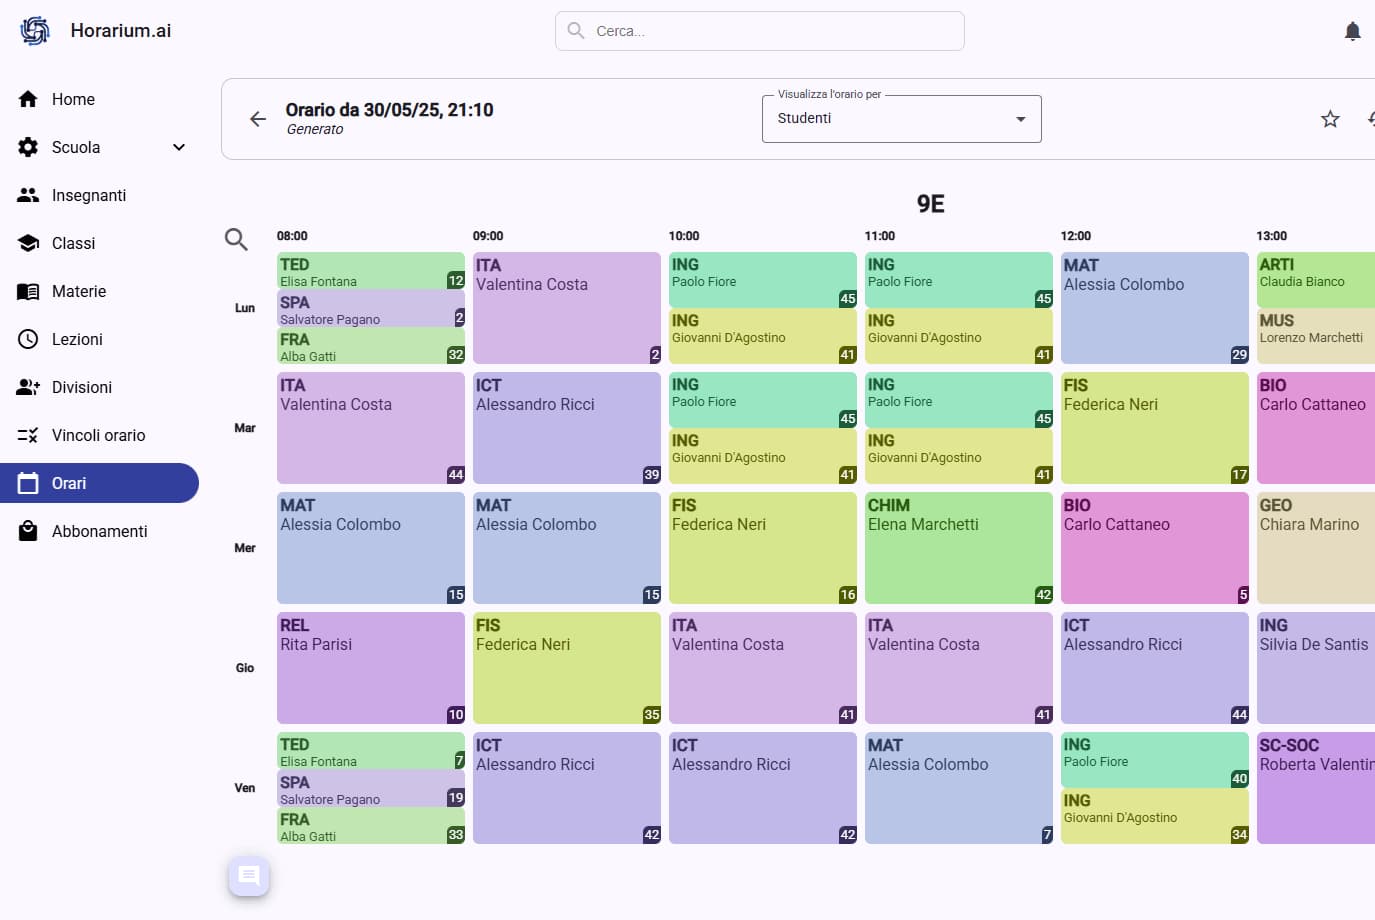
Task: Select Divisioni in the sidebar
Action: pyautogui.click(x=81, y=387)
